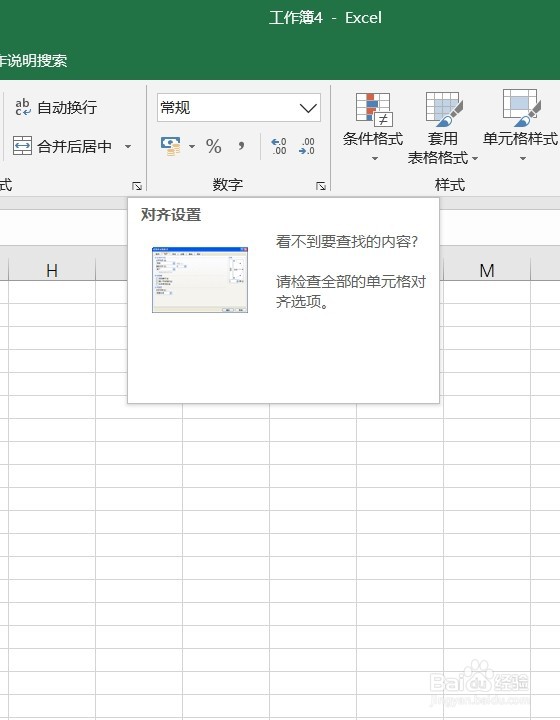
Task: Select column H header
Action: click(x=52, y=270)
